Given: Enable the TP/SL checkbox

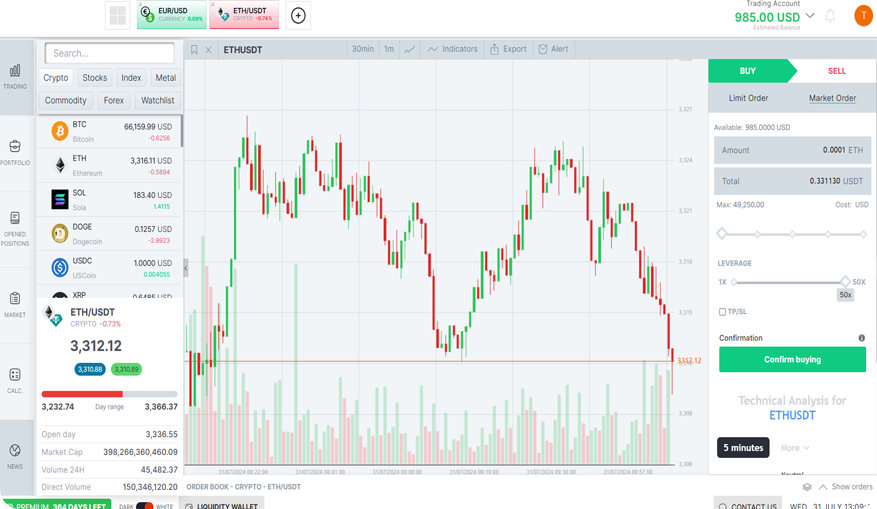Looking at the screenshot, I should point(722,312).
